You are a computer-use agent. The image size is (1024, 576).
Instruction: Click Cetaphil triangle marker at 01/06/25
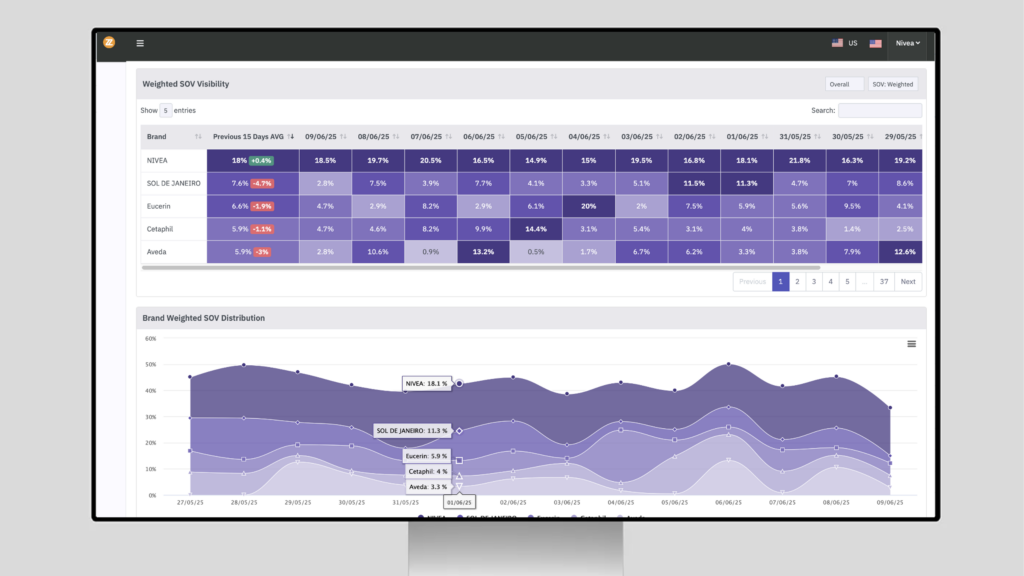coord(459,476)
